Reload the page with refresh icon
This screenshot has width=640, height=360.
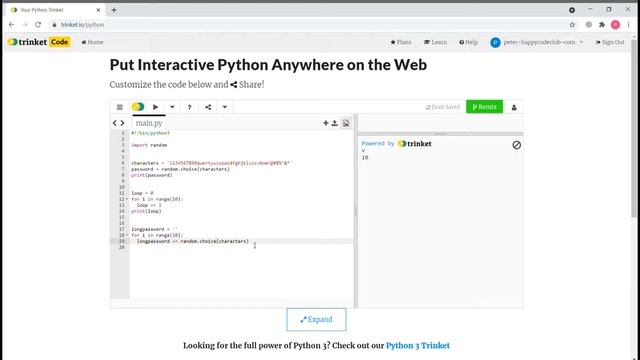coord(38,25)
